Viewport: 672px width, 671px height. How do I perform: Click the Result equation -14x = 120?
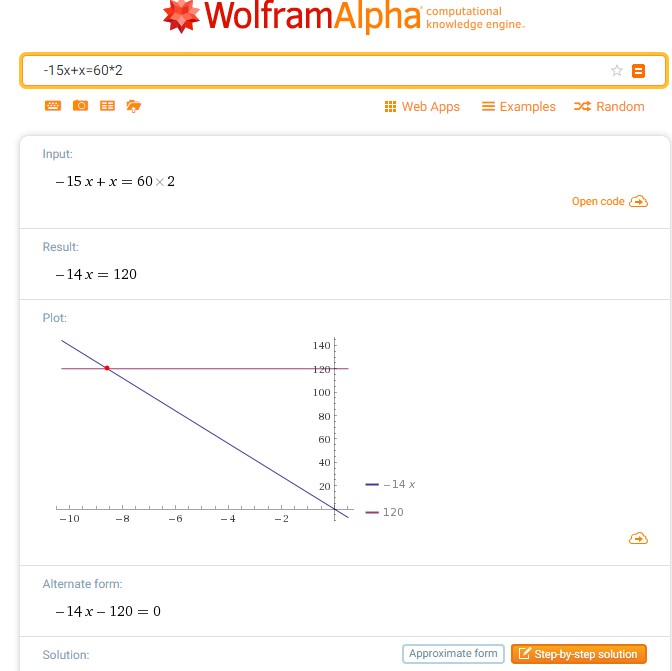point(96,275)
